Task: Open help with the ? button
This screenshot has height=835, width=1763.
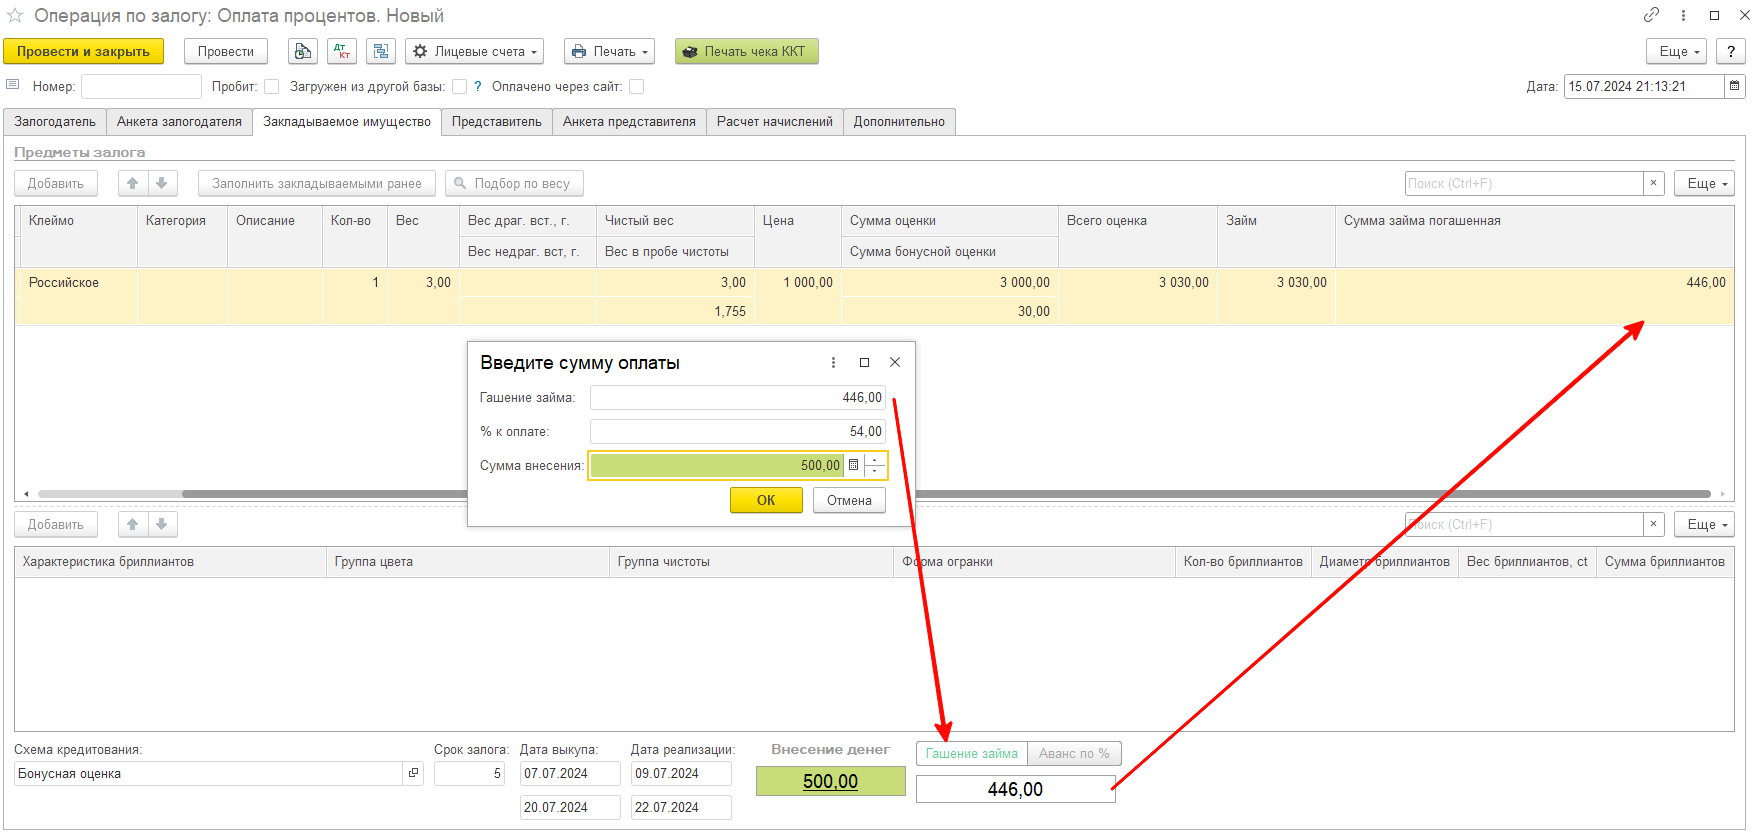Action: click(1731, 51)
